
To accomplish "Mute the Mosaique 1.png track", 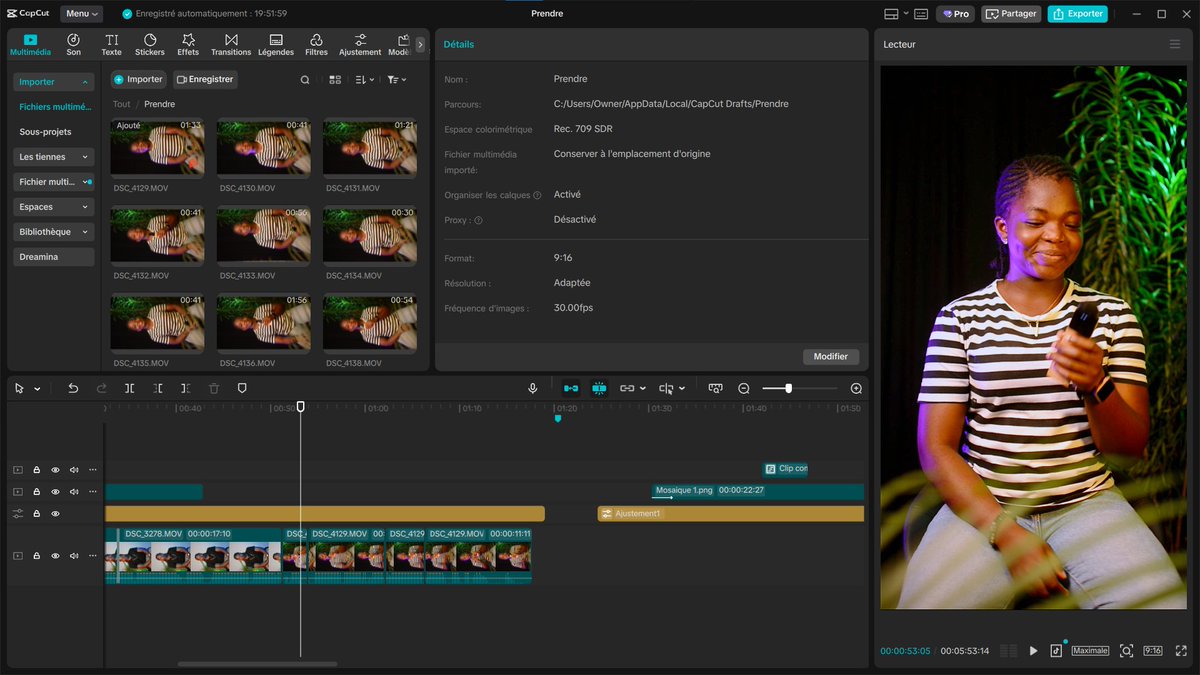I will [x=74, y=492].
